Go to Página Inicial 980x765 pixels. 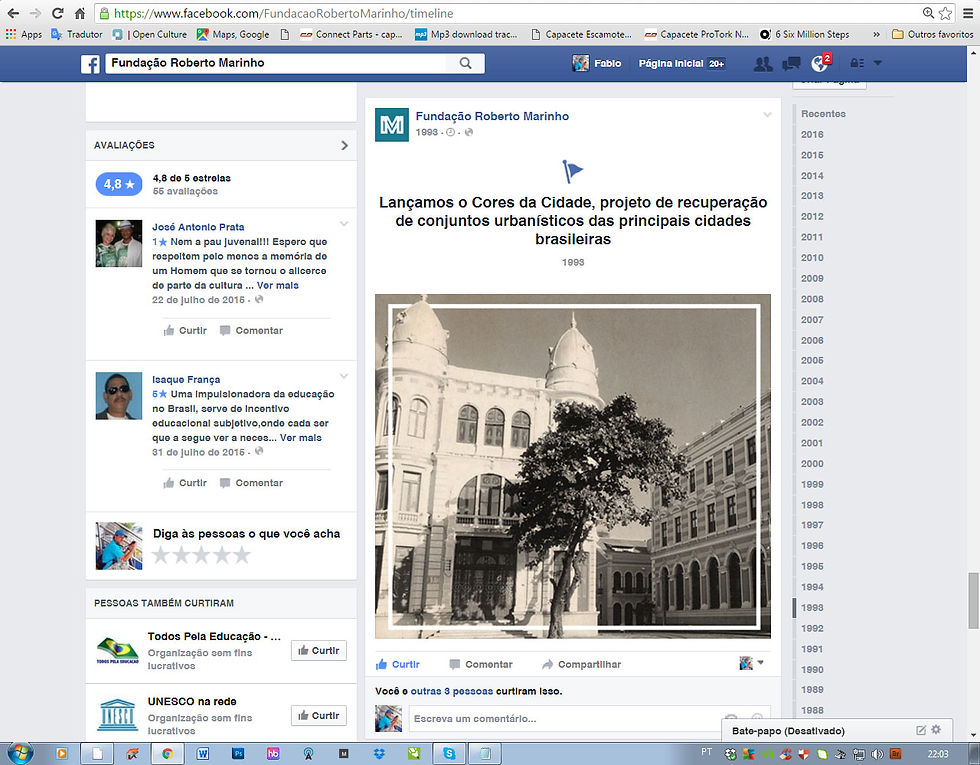(x=671, y=63)
